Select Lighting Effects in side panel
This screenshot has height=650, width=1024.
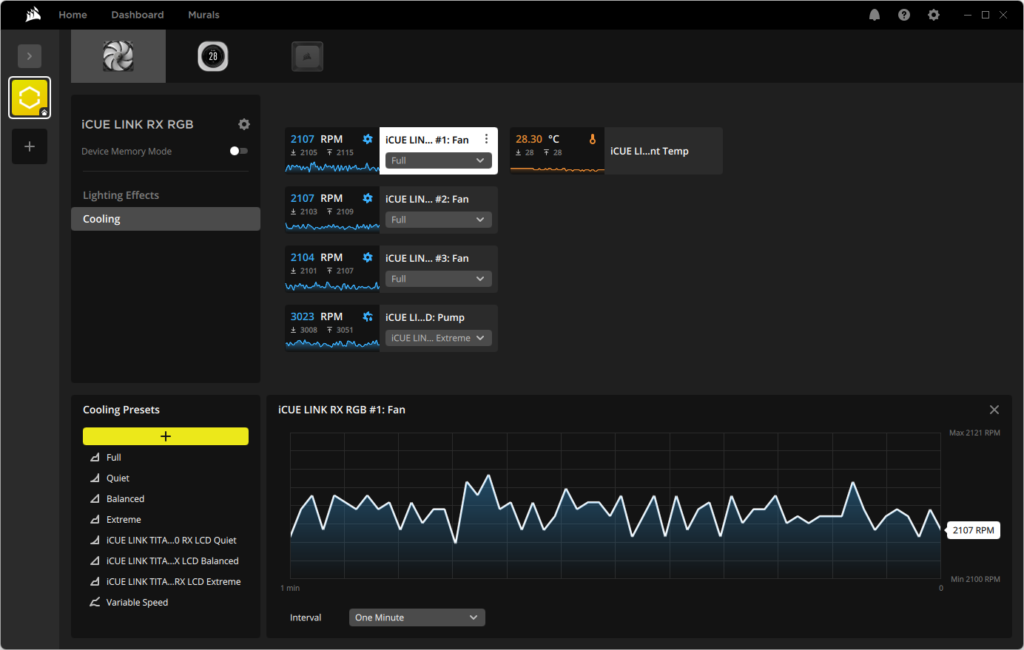pyautogui.click(x=121, y=195)
